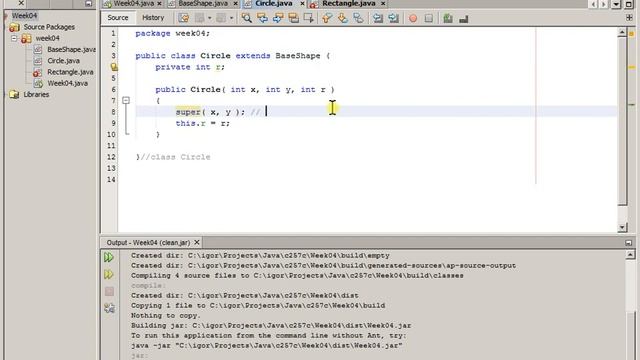Switch to Source view
Image resolution: width=640 pixels, height=360 pixels.
[118, 18]
